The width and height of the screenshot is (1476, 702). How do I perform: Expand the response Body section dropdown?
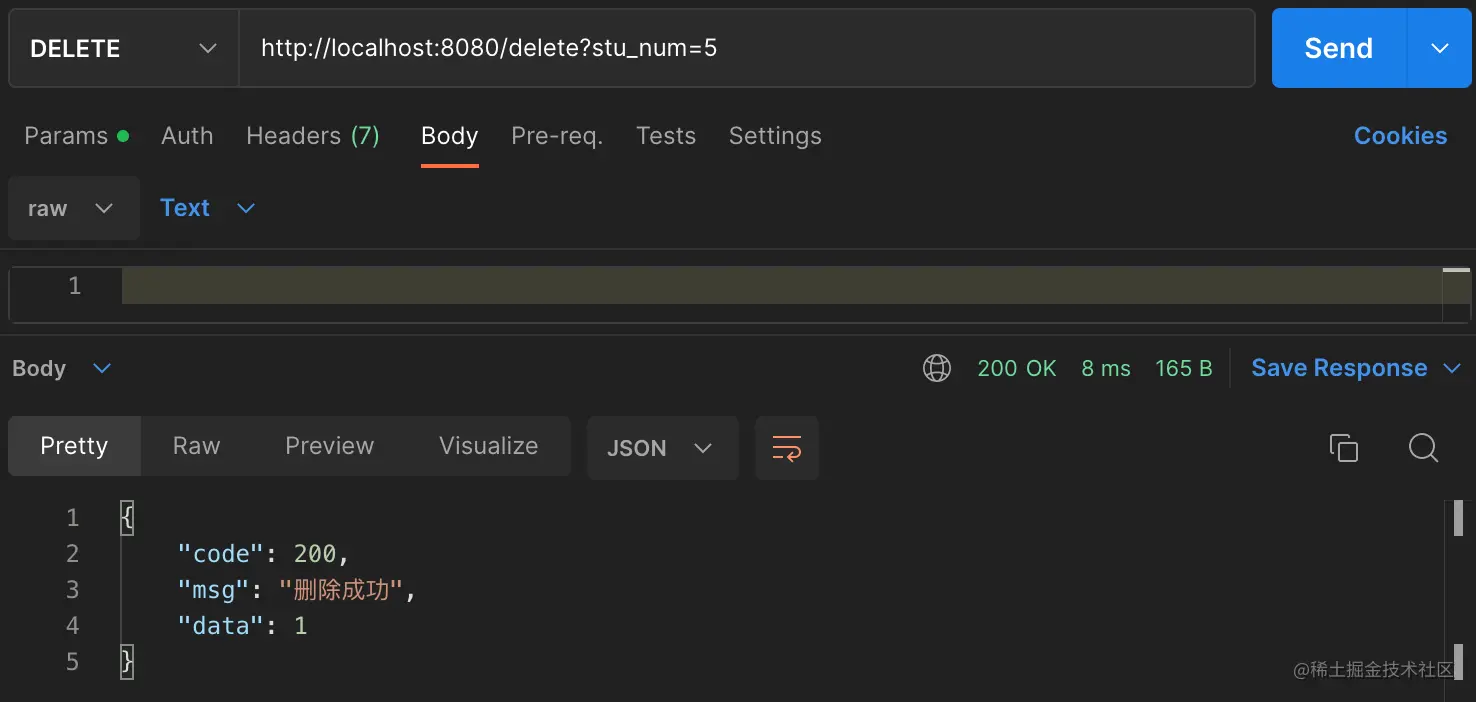click(101, 368)
